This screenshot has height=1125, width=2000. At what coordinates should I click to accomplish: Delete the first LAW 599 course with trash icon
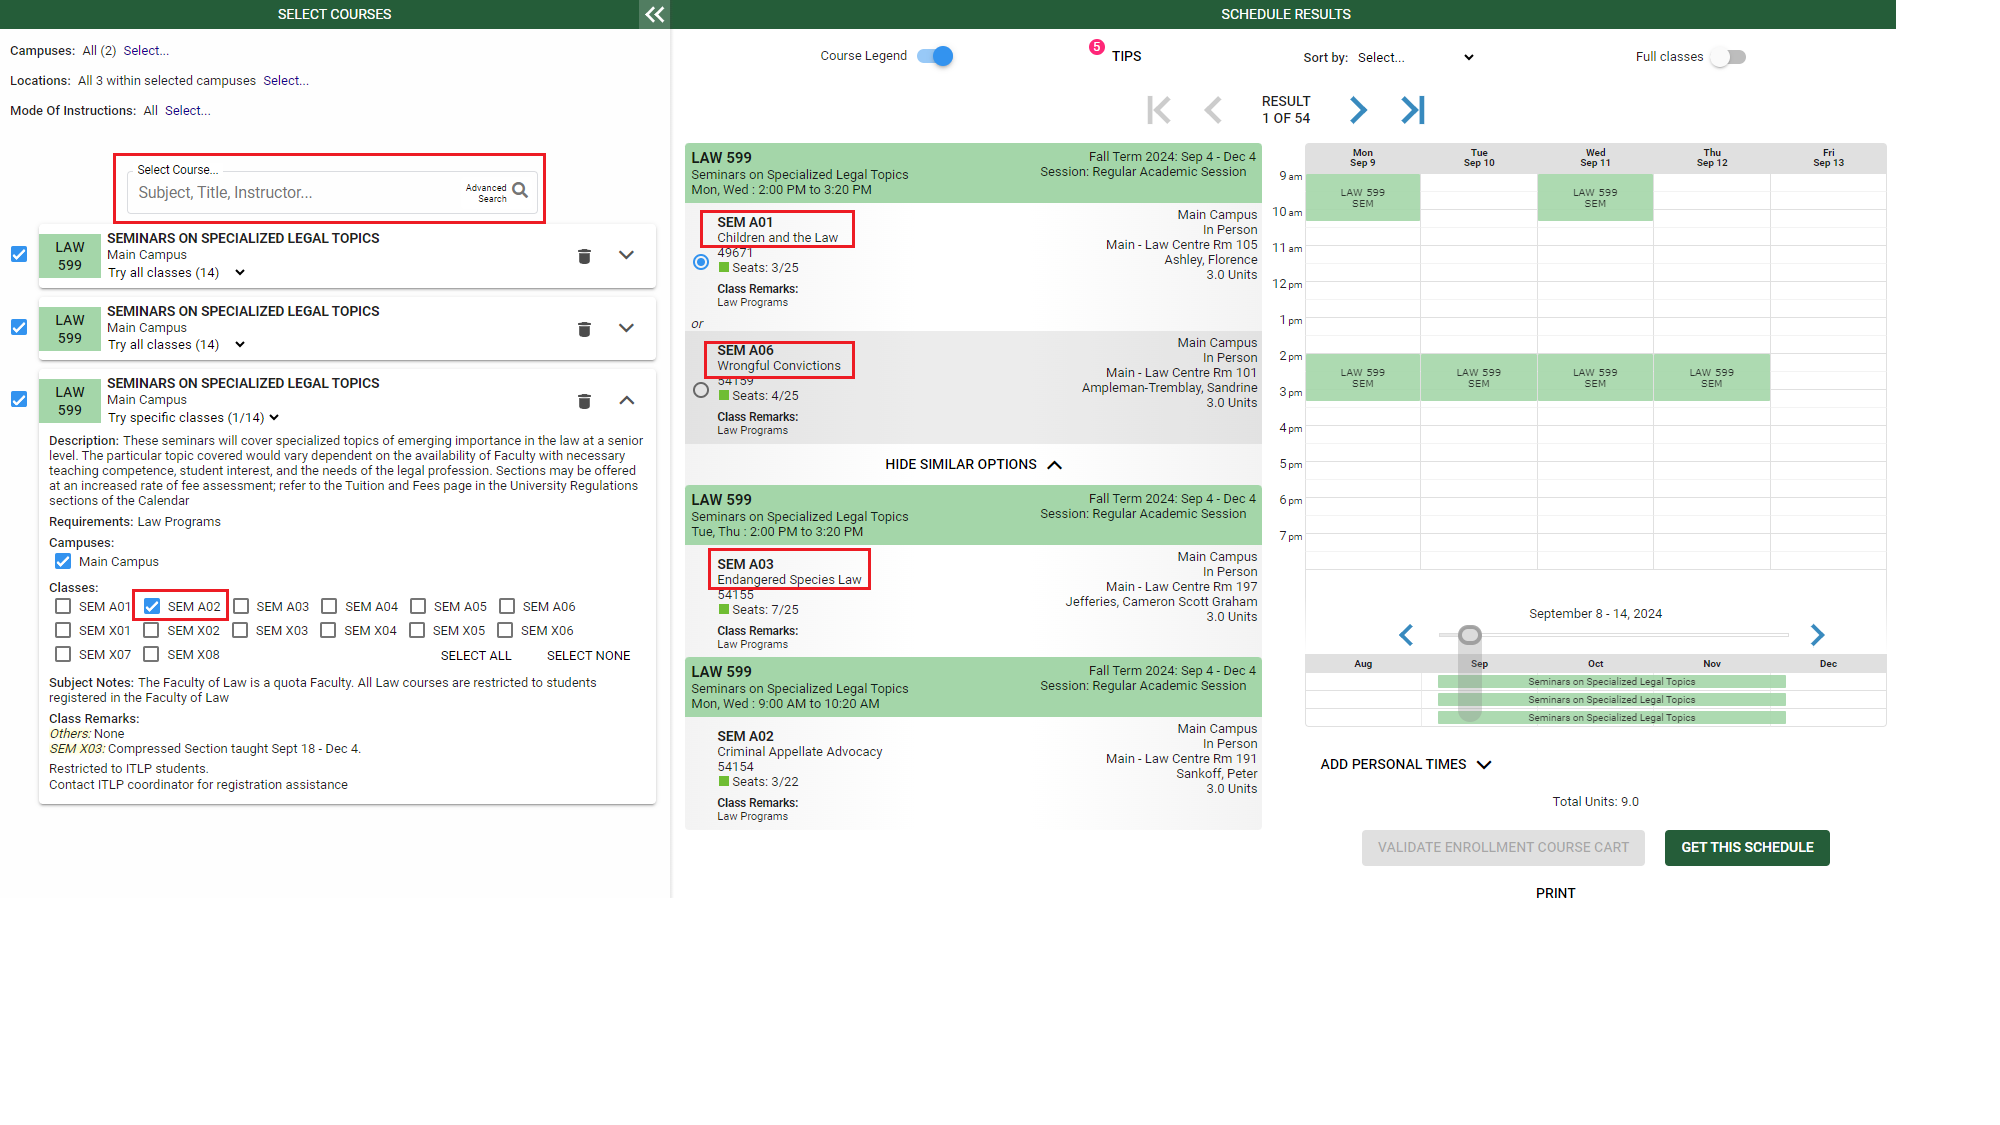point(584,256)
